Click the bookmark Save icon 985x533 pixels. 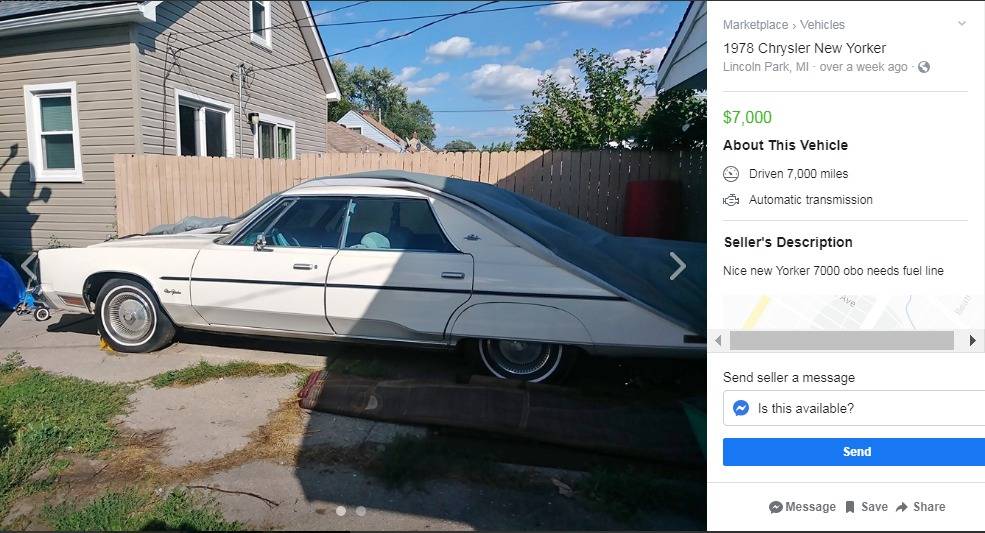(850, 507)
